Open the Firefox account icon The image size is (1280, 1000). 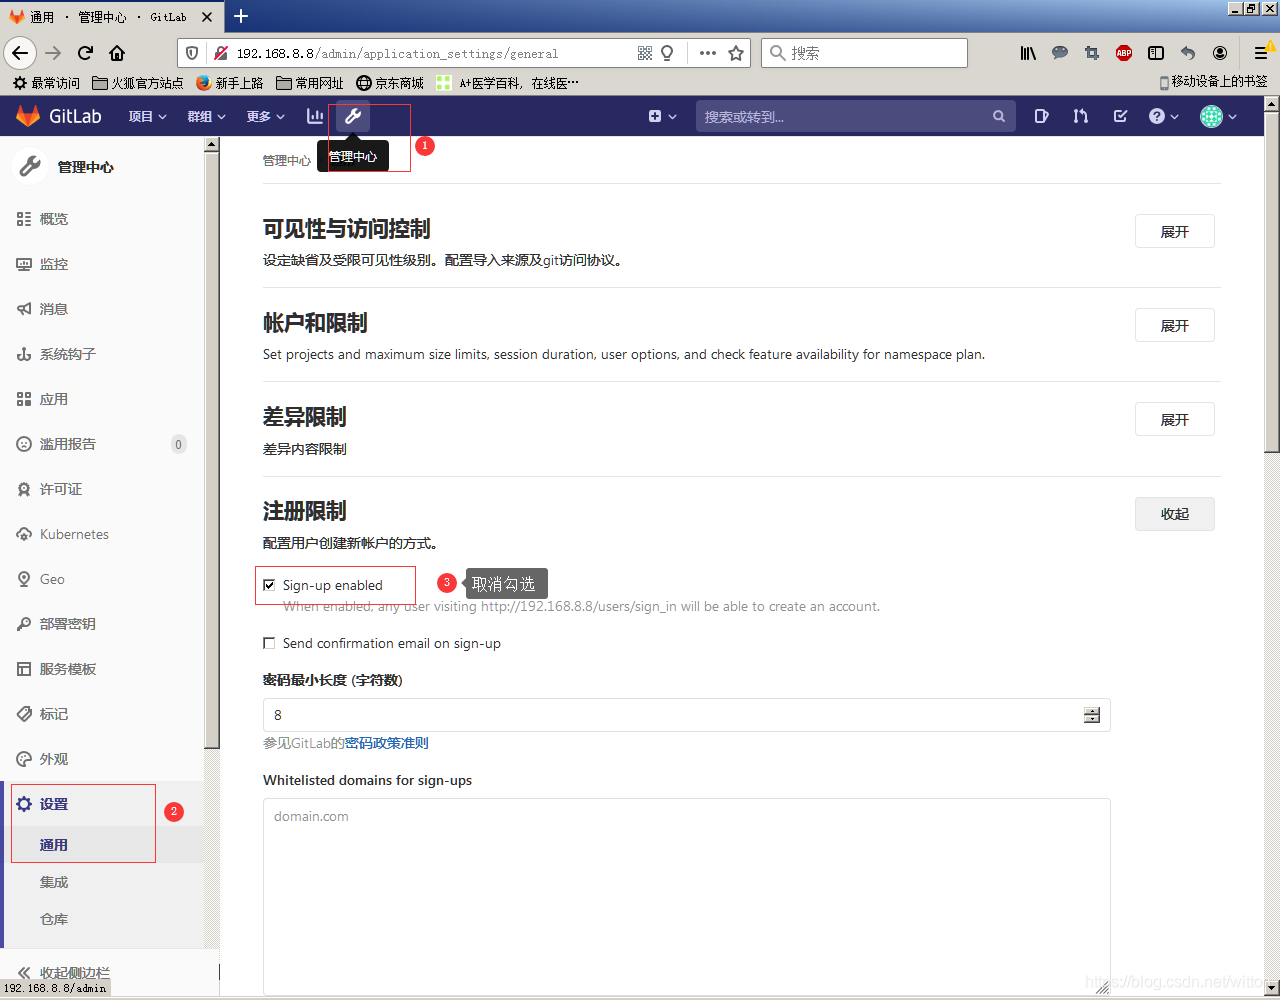[x=1220, y=53]
